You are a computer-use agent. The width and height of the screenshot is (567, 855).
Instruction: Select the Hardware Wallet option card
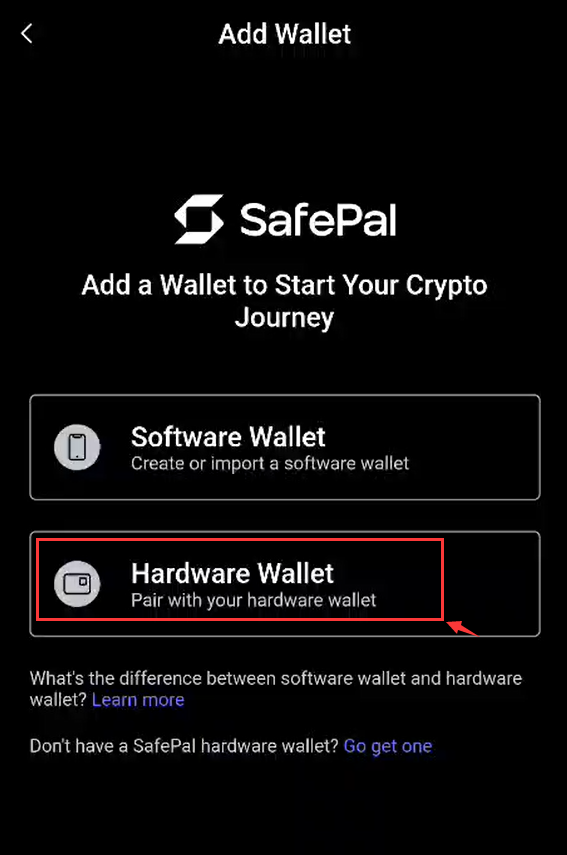coord(285,583)
